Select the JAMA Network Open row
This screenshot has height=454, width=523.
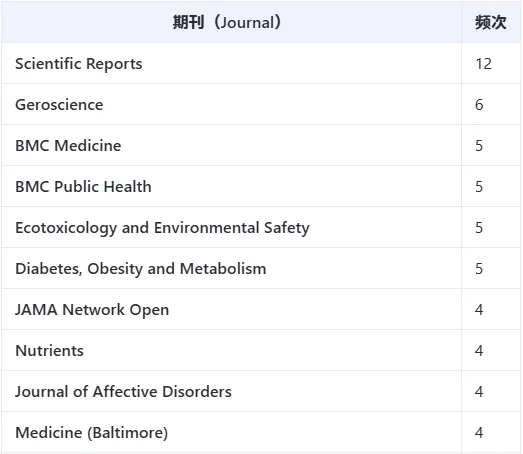261,310
